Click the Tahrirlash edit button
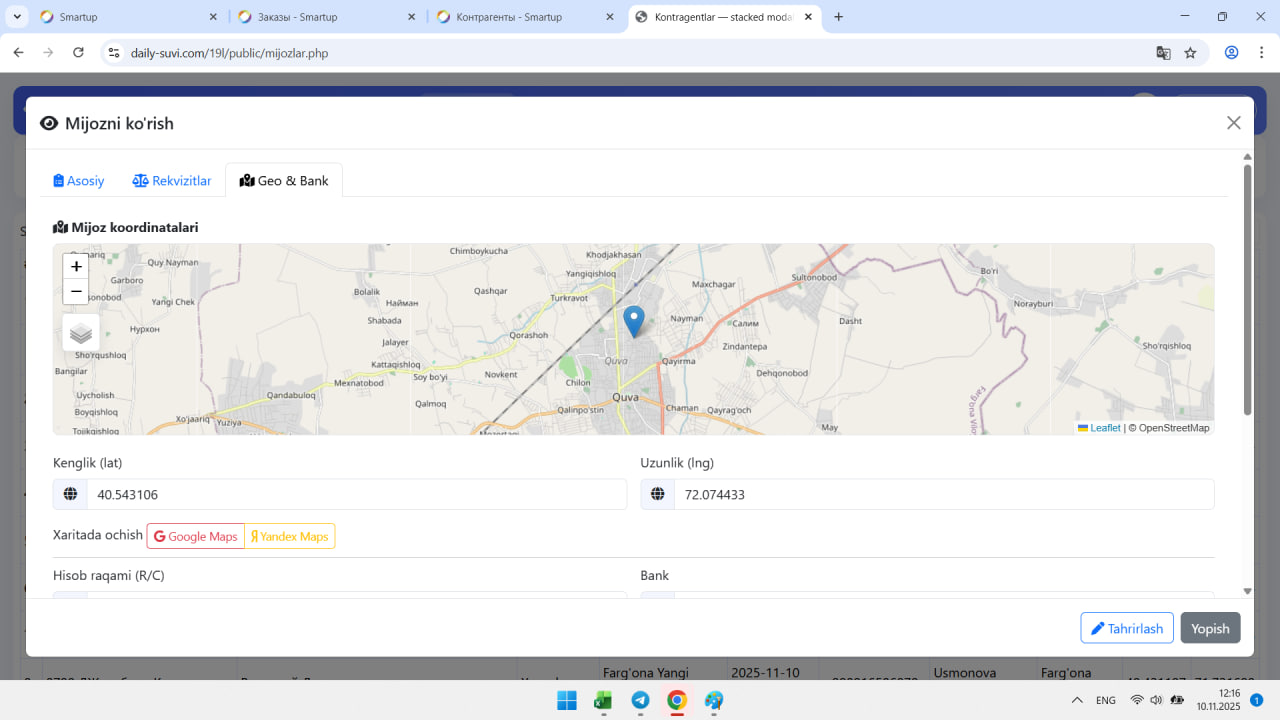This screenshot has width=1280, height=720. pos(1126,628)
